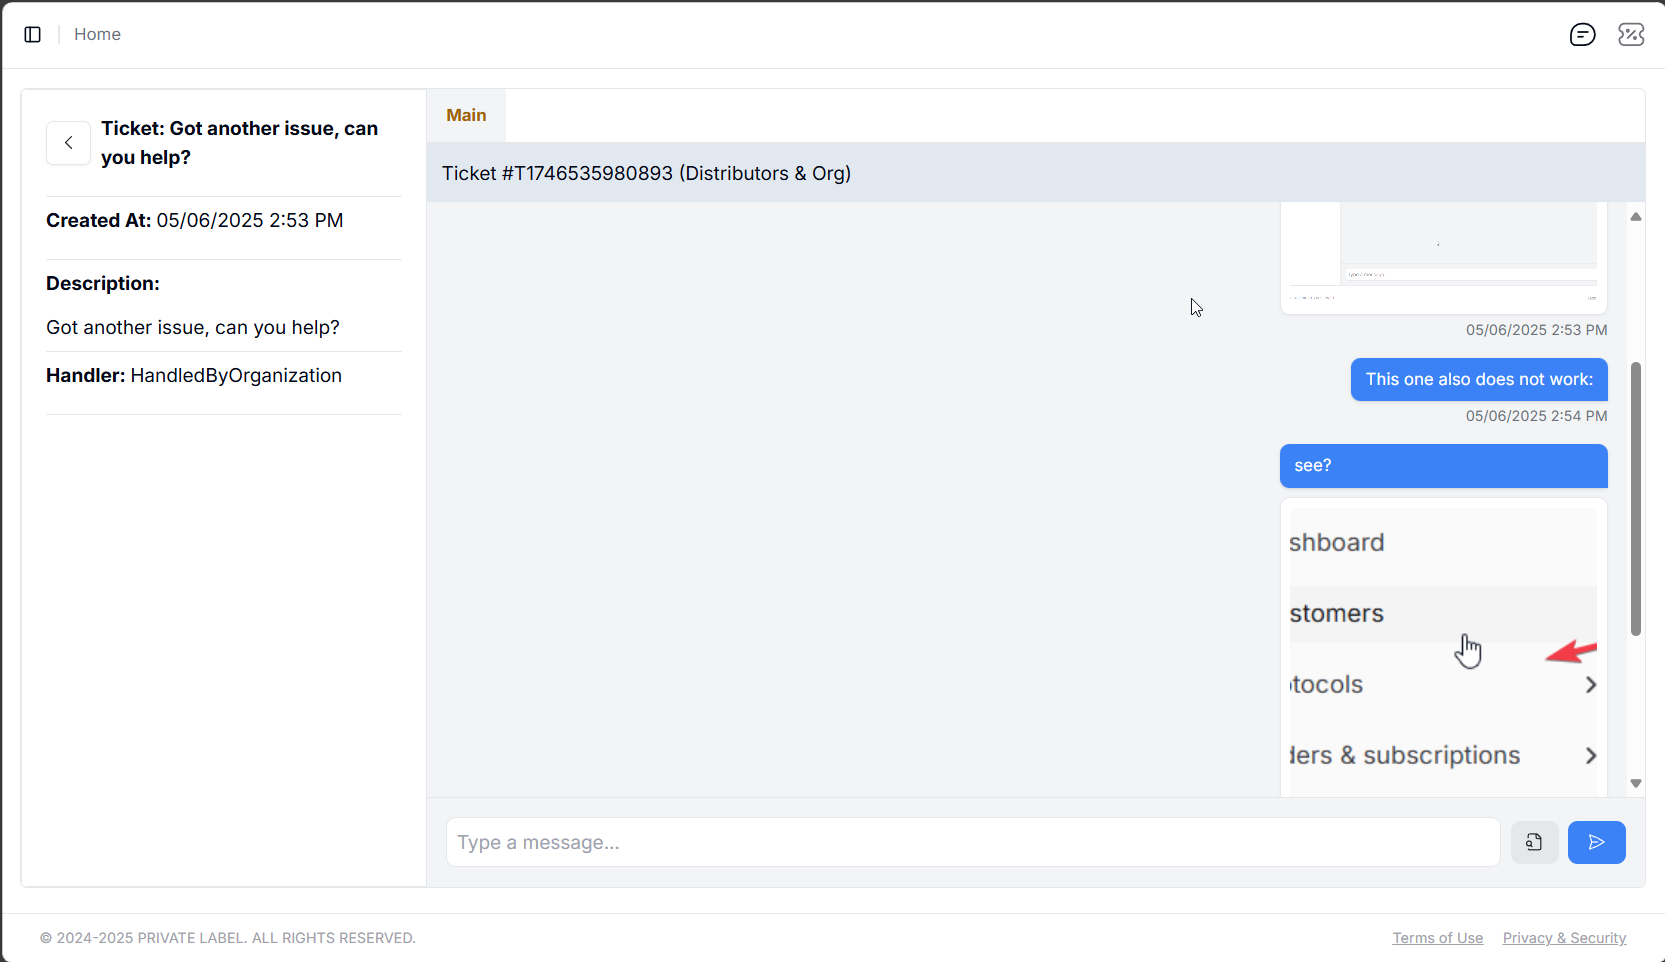
Task: Switch to the Main tab
Action: 466,116
